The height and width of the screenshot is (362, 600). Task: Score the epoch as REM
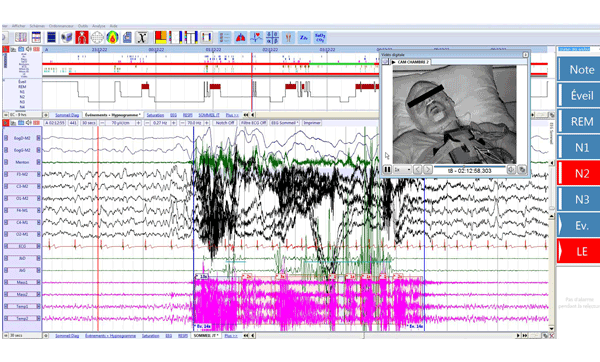[x=579, y=121]
